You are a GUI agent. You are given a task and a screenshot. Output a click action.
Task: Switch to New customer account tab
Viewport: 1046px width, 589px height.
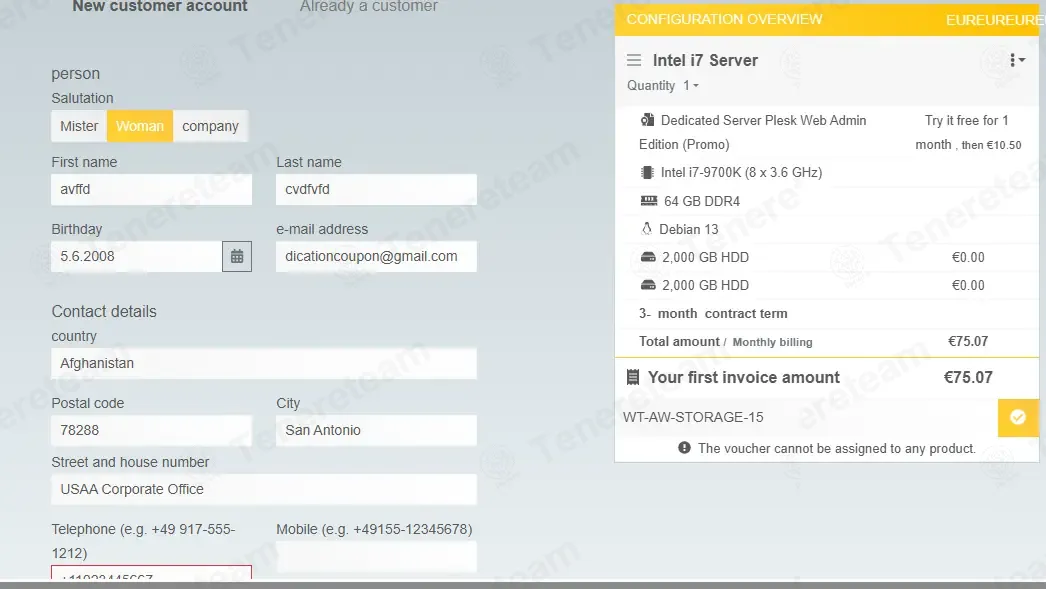(159, 7)
